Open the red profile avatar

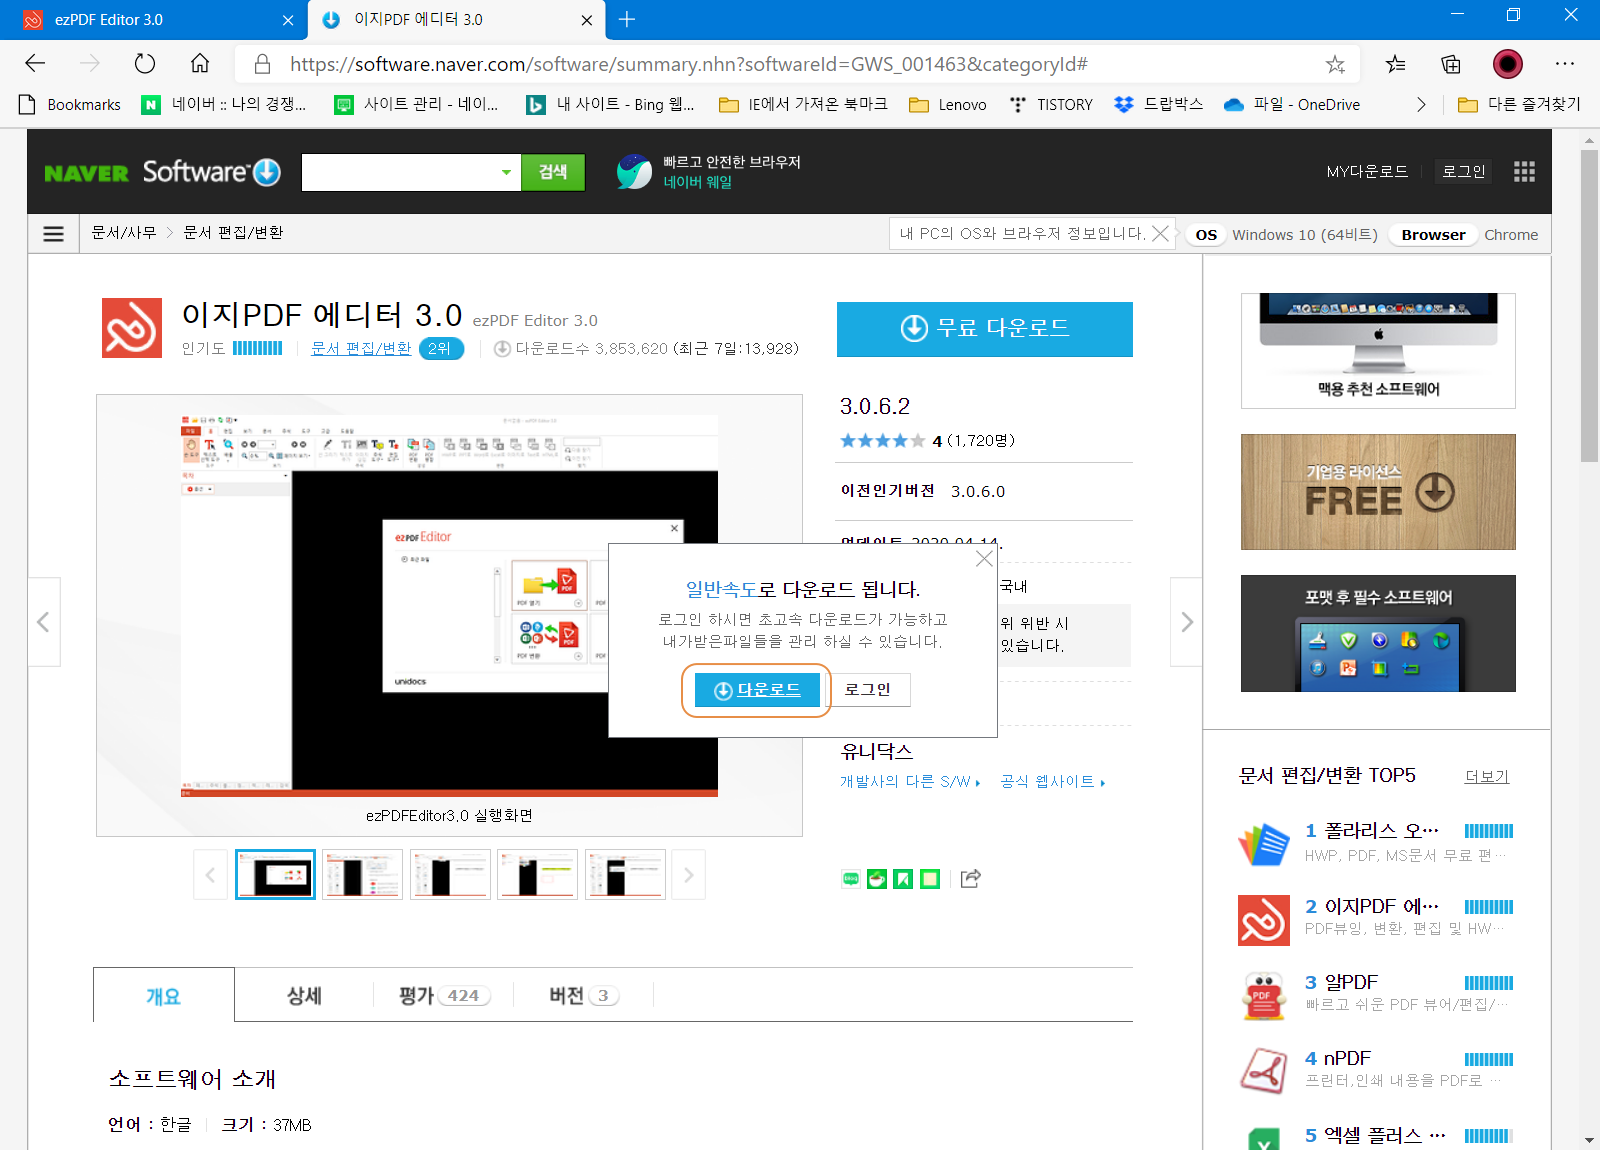pyautogui.click(x=1508, y=64)
